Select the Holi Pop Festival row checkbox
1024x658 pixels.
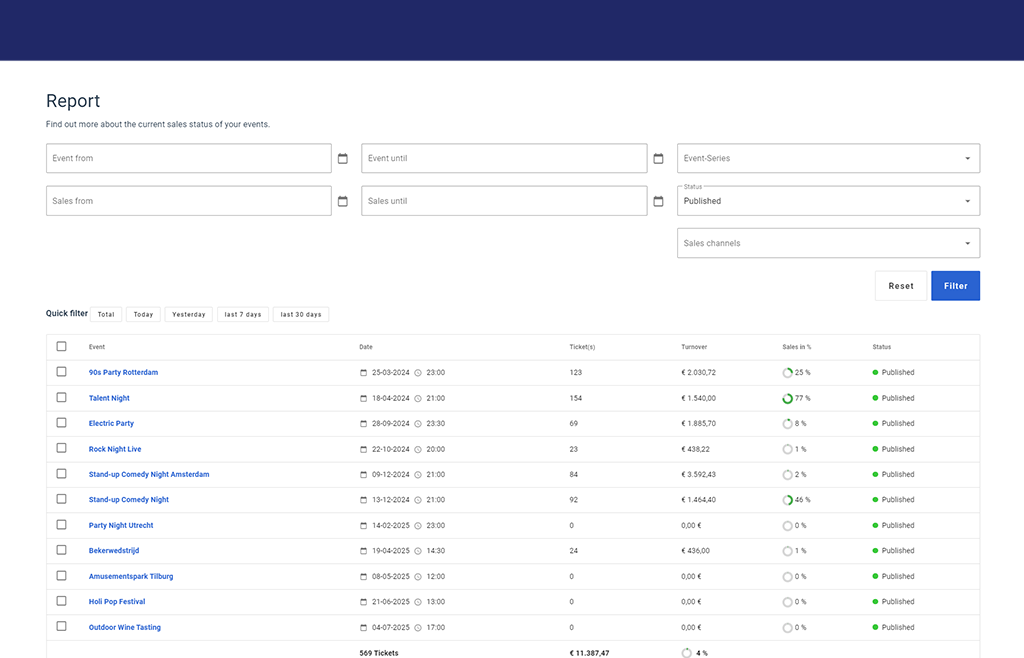62,602
